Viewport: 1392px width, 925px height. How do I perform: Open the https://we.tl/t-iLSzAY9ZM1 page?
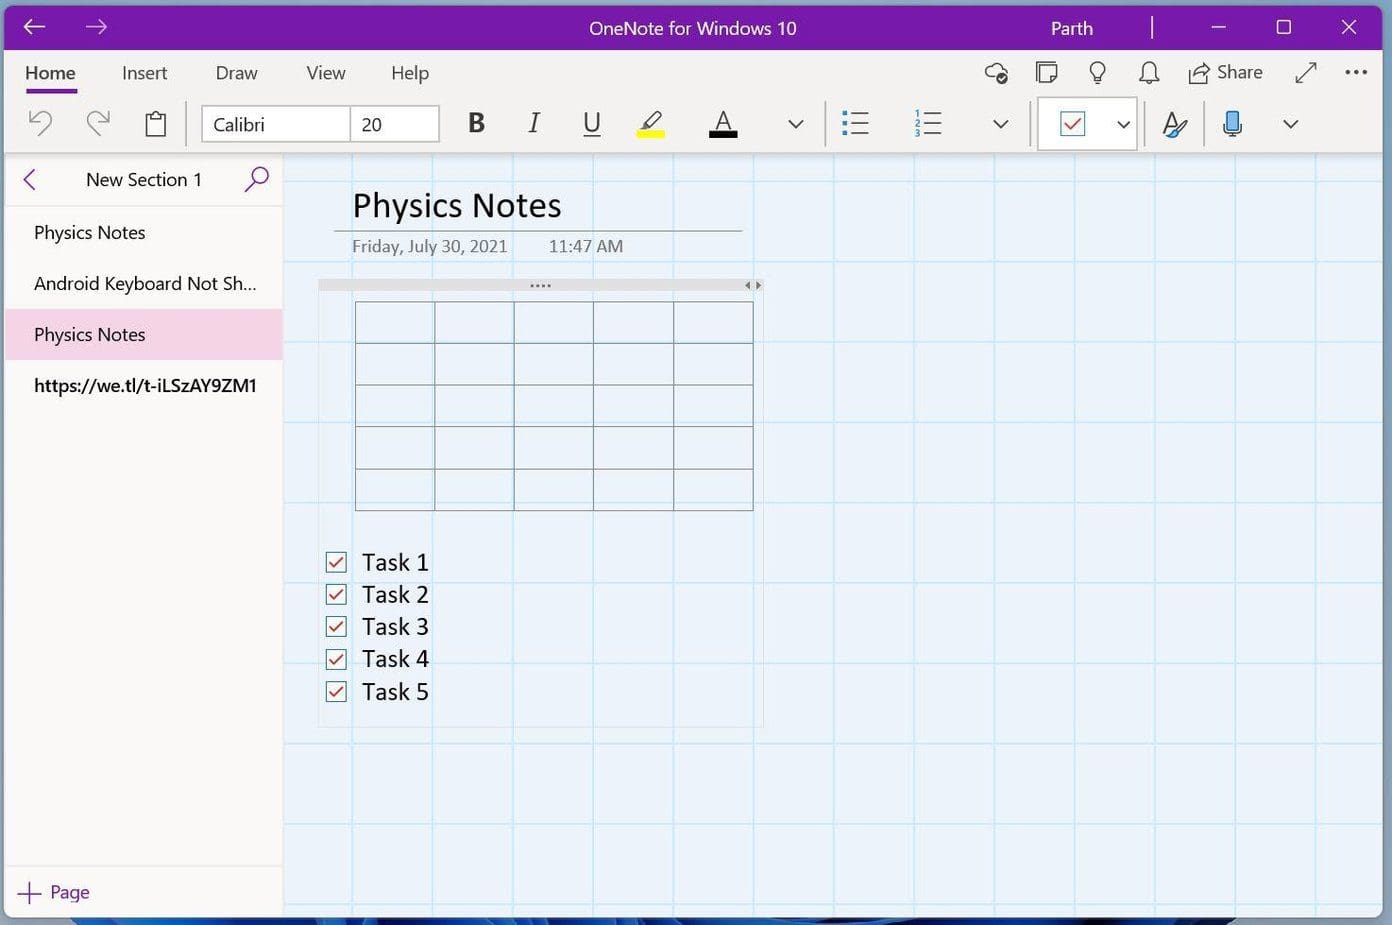pos(144,385)
